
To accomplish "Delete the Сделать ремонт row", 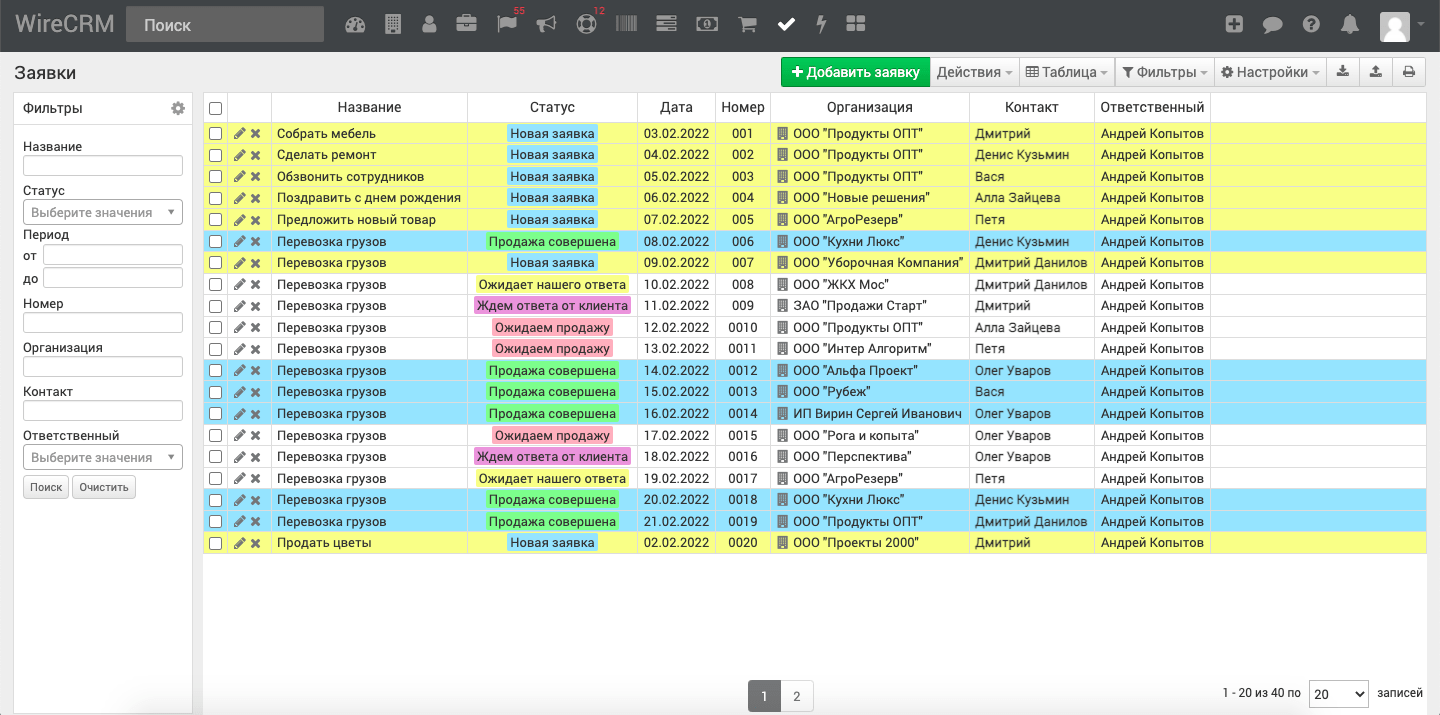I will [x=255, y=155].
